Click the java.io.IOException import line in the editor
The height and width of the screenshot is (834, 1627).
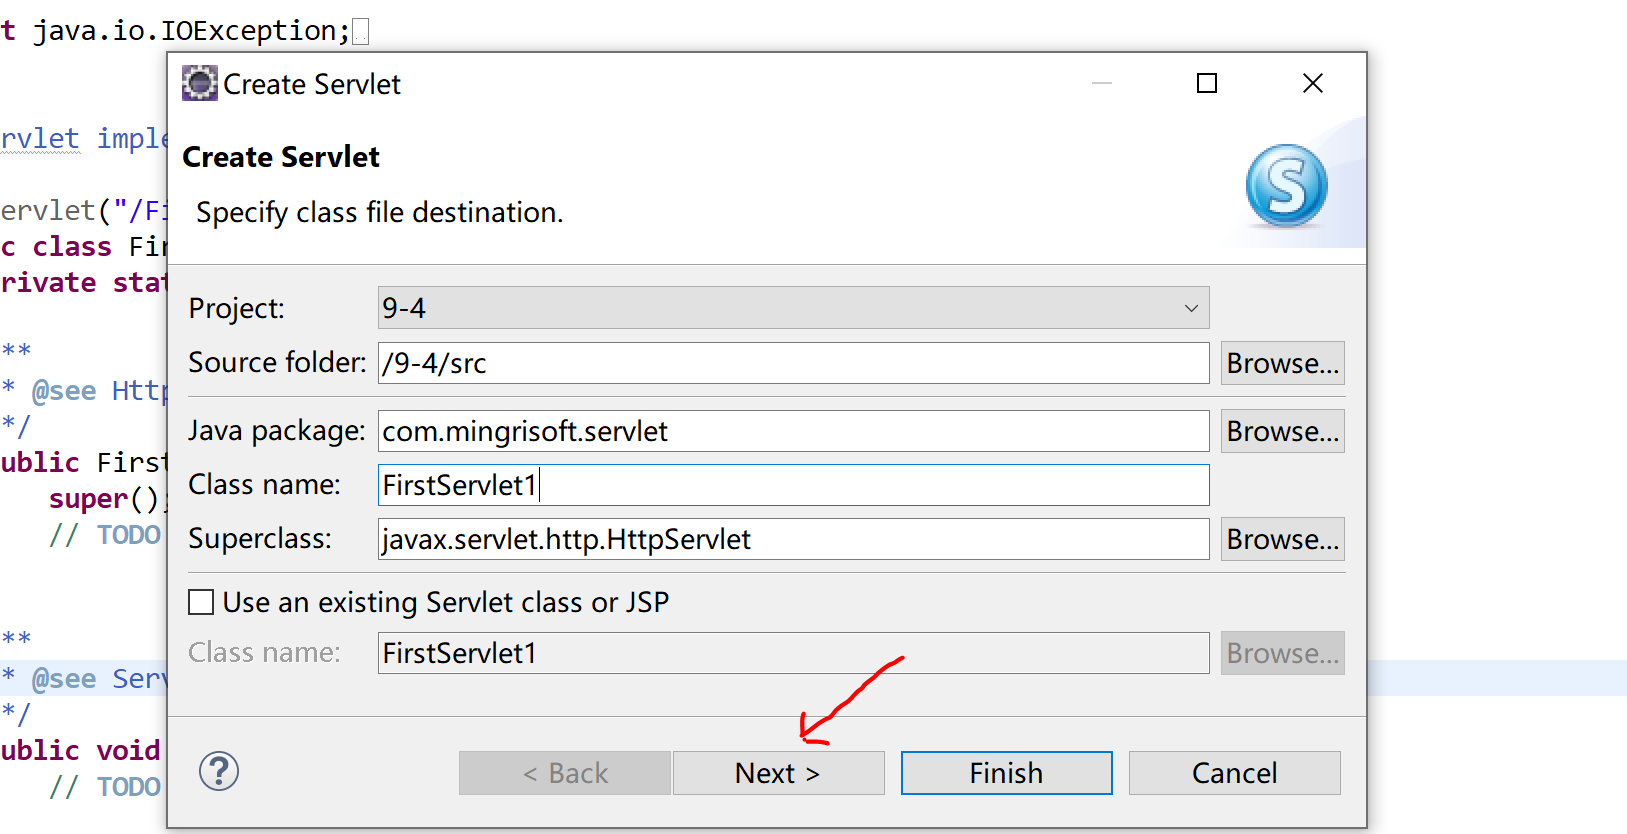click(x=190, y=31)
